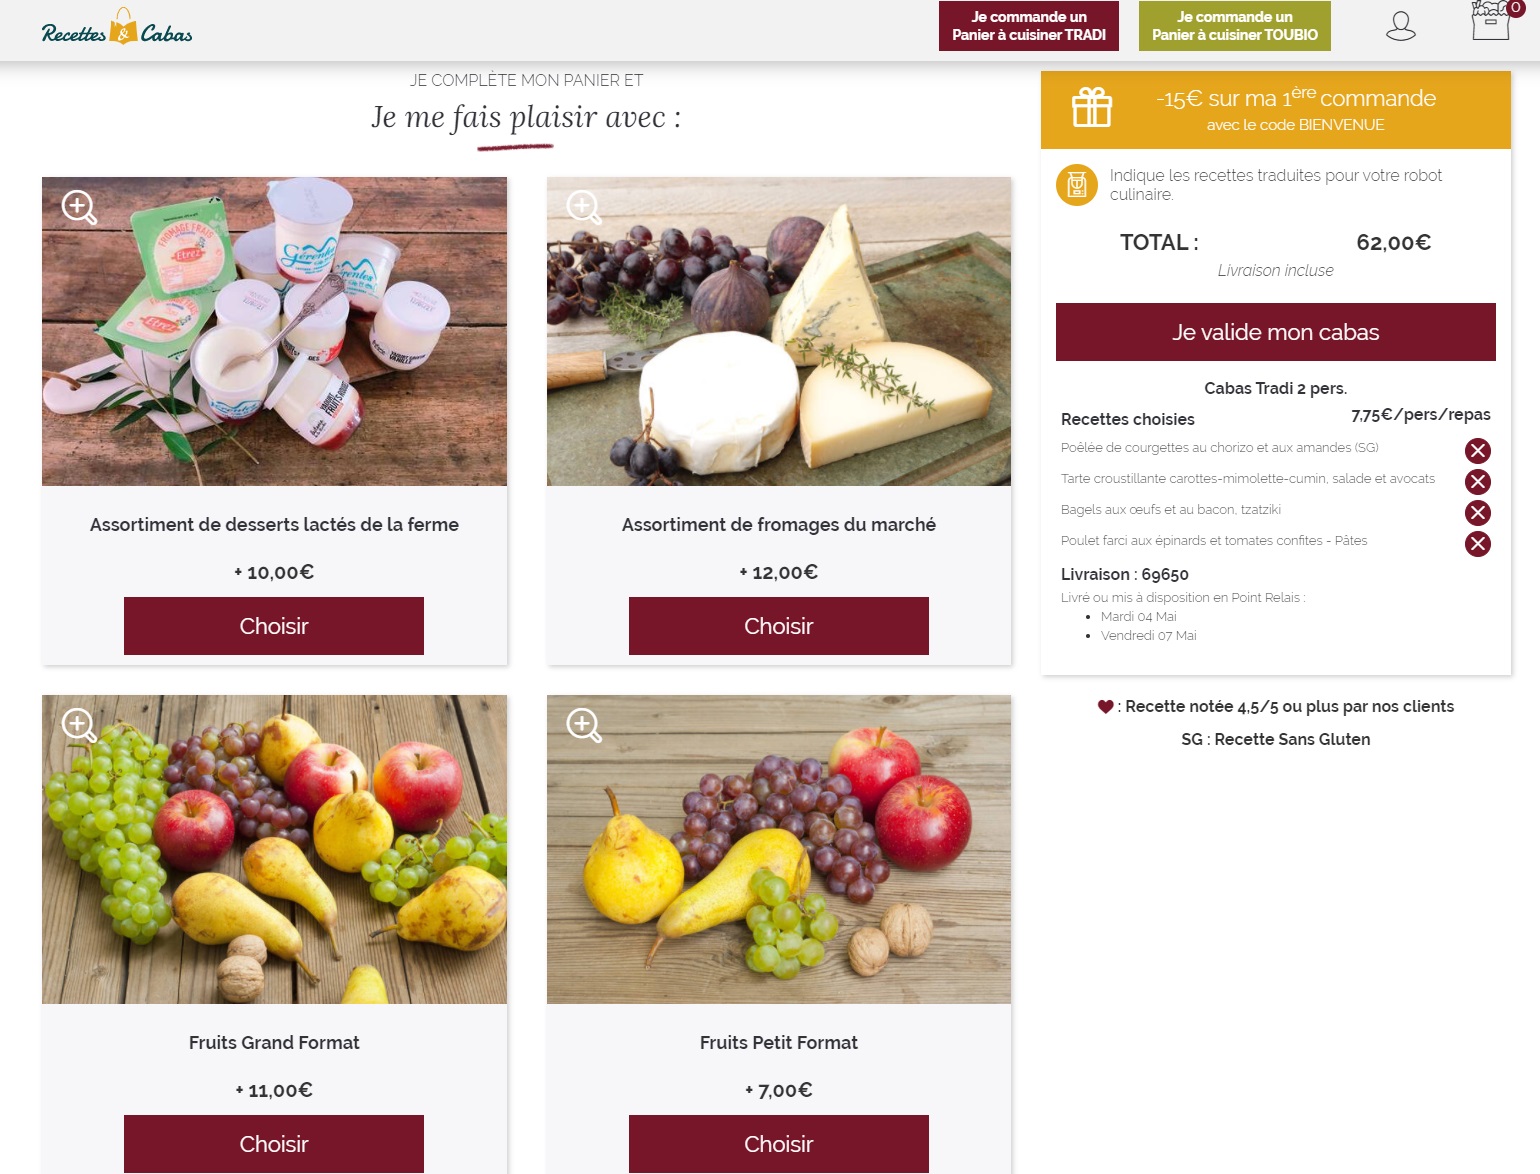
Task: Remove Tarte croustillante carottes-mimolette recipe
Action: click(1477, 482)
